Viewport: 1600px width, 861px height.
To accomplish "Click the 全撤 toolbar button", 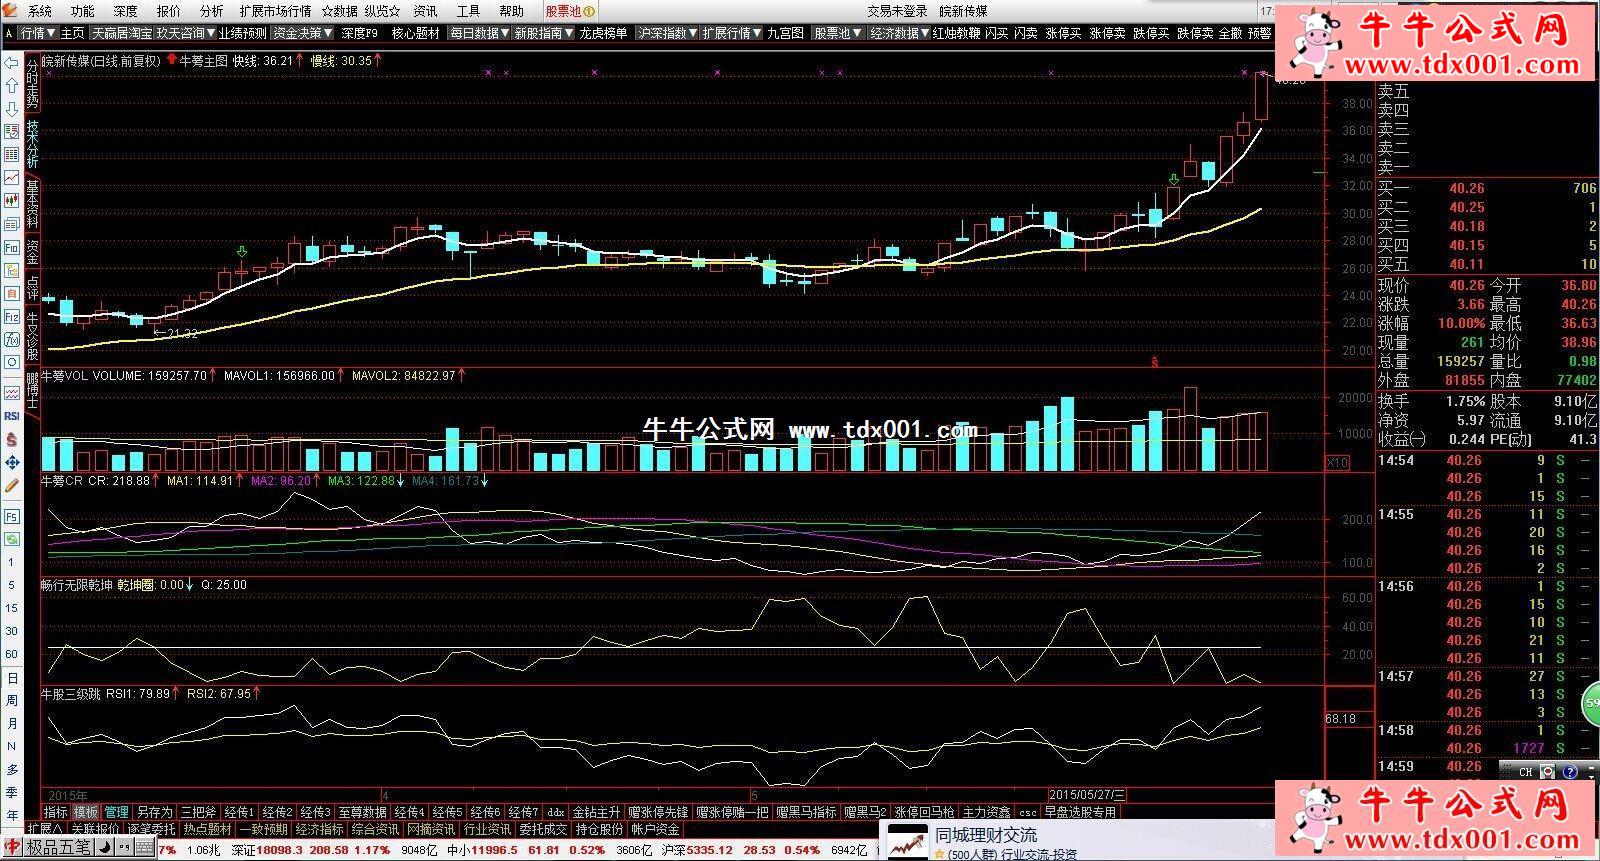I will point(1230,33).
